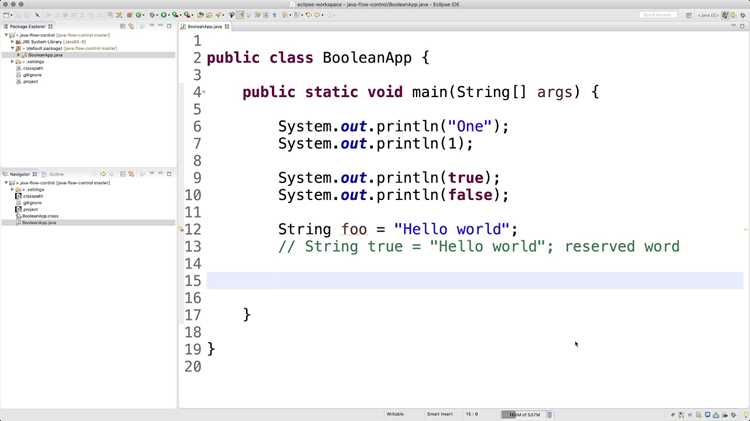Viewport: 750px width, 421px height.
Task: Click the code System.out.println(false);
Action: [x=394, y=195]
